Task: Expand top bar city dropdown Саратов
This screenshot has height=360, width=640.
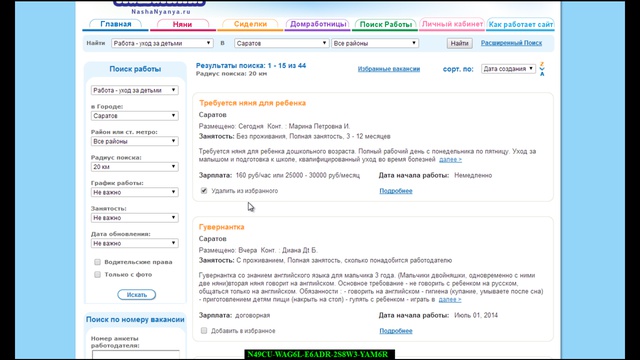Action: point(282,43)
